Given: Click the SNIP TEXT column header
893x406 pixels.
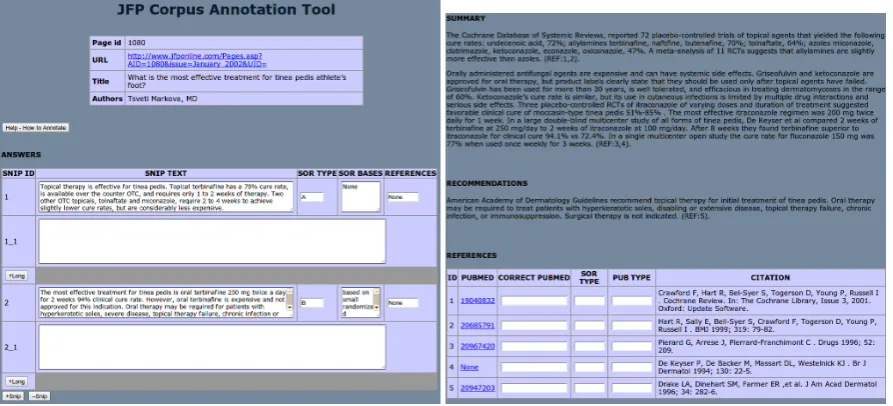Looking at the screenshot, I should [x=166, y=173].
